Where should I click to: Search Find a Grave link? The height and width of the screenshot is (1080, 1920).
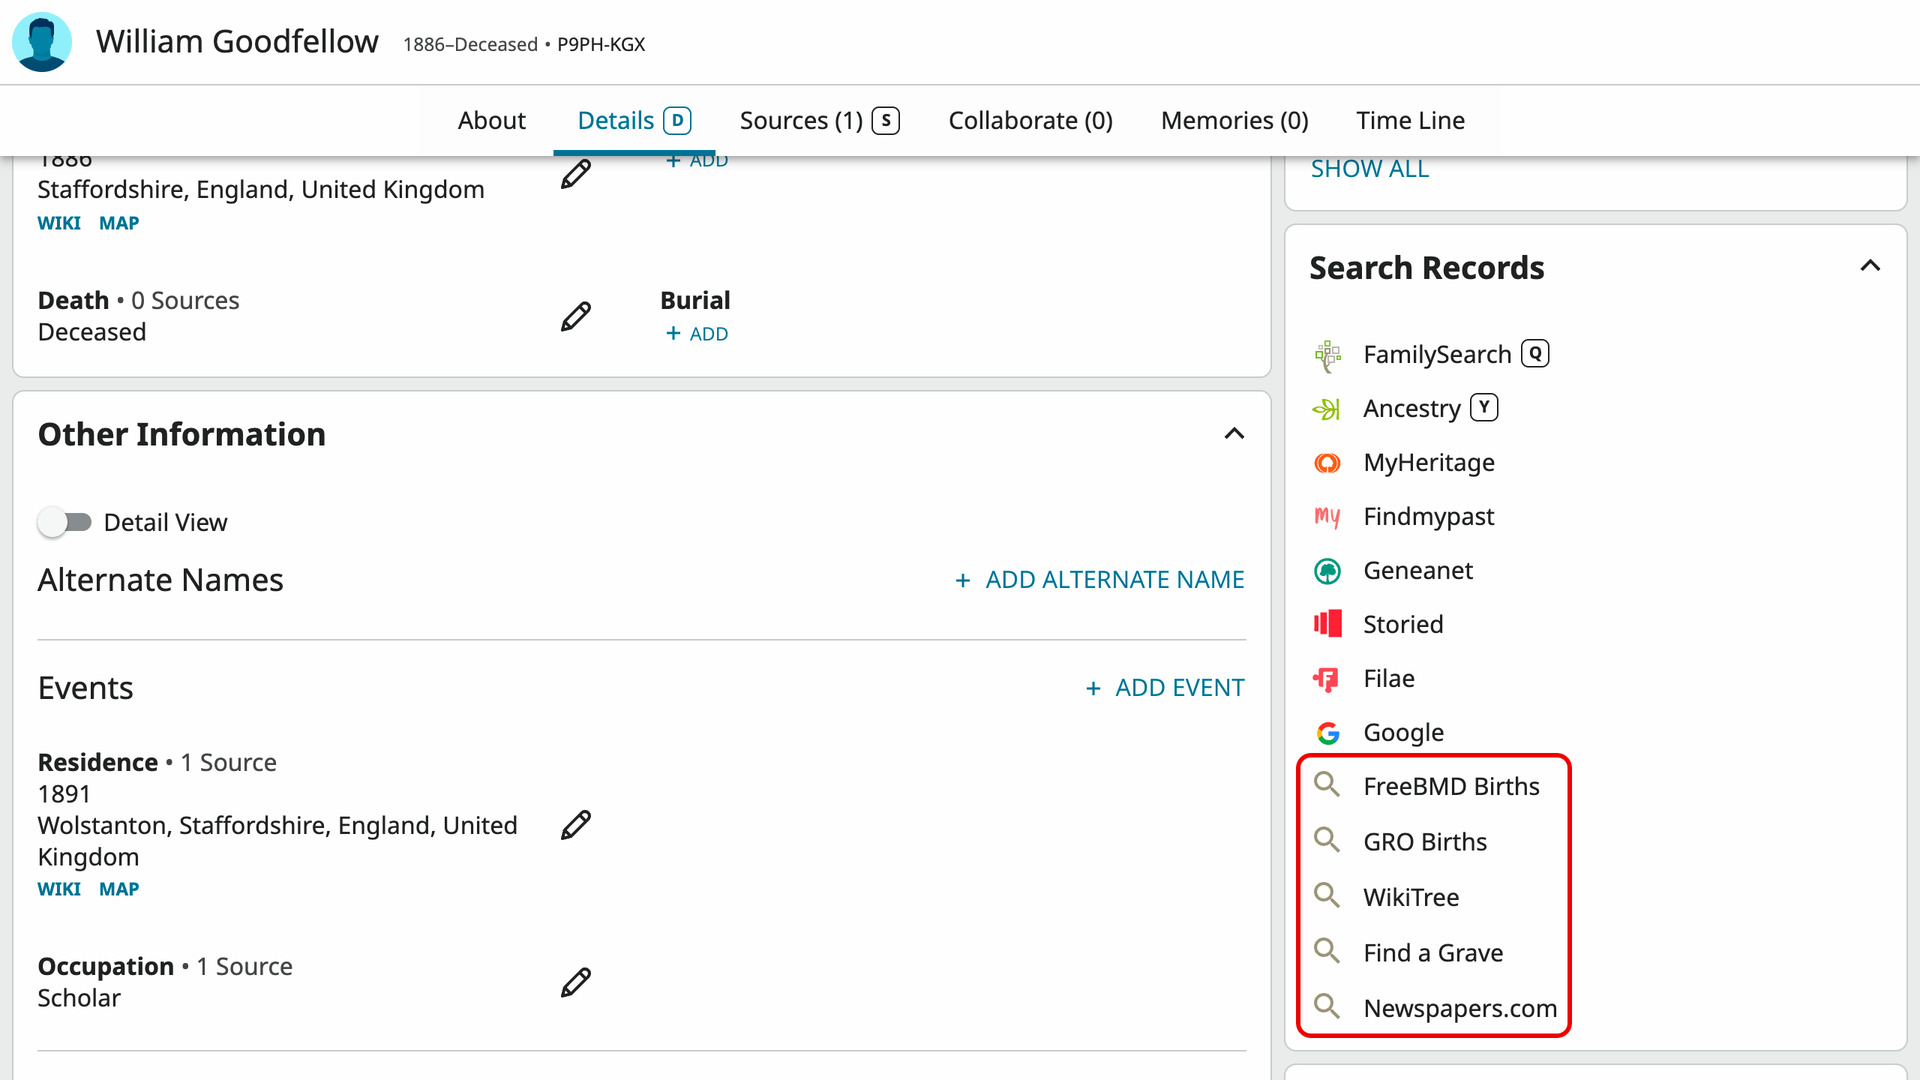[1433, 953]
